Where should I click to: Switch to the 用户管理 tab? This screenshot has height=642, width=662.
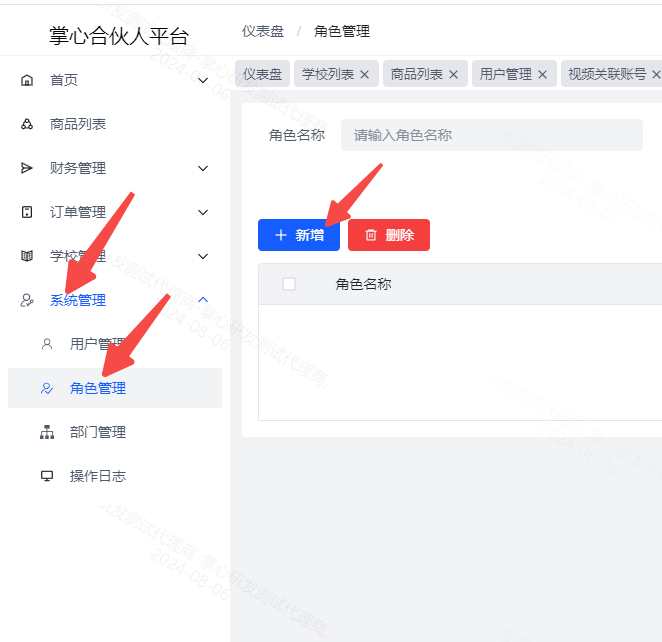(505, 74)
